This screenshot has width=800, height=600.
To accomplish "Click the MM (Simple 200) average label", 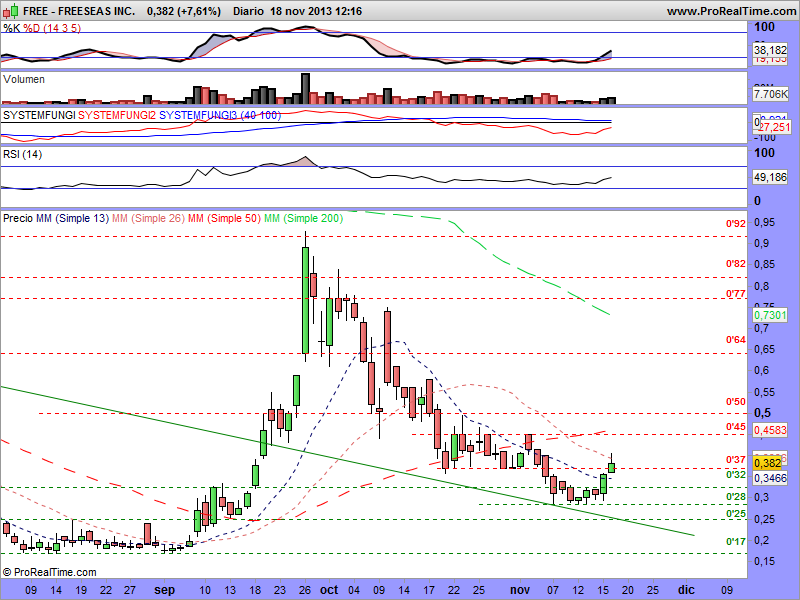I will (304, 218).
